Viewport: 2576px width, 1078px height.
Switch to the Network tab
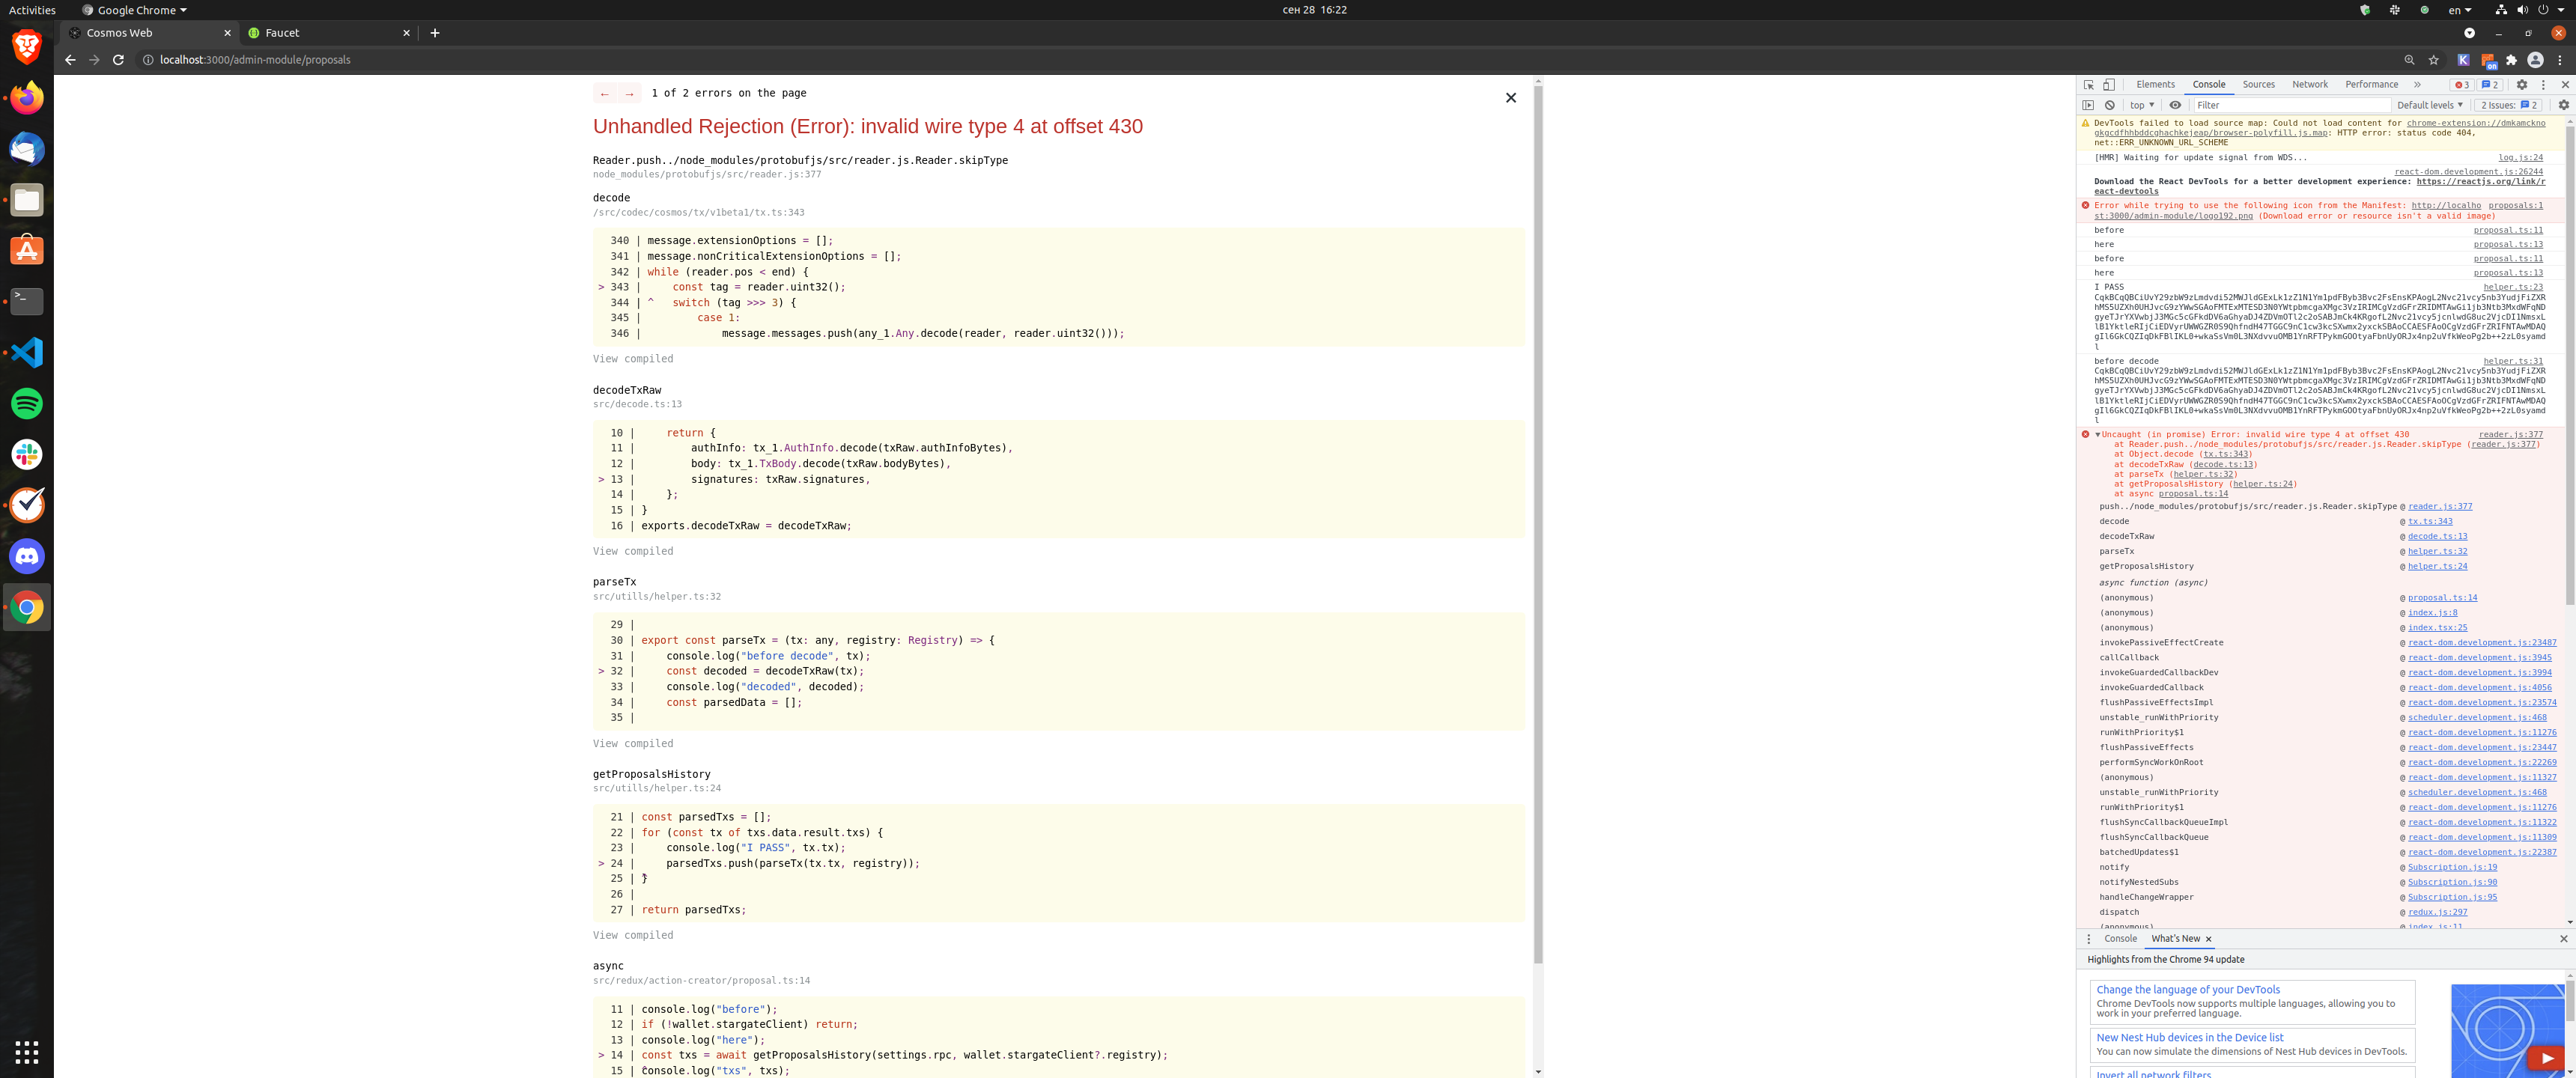[2310, 84]
